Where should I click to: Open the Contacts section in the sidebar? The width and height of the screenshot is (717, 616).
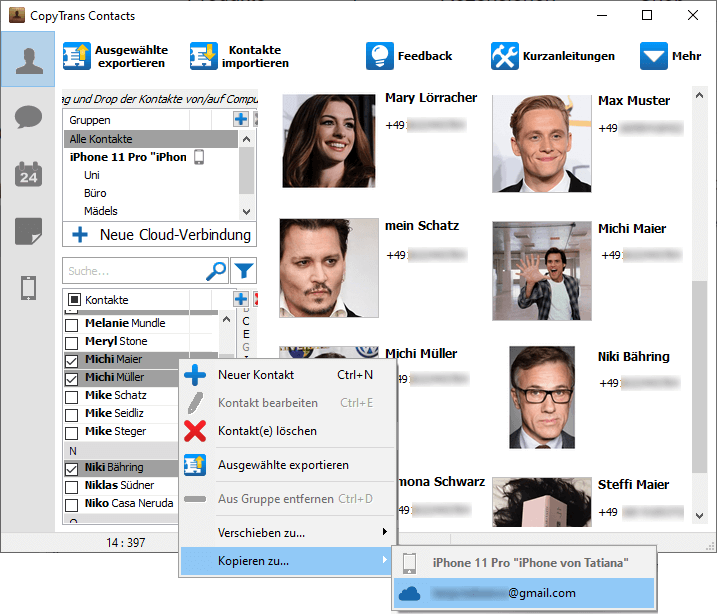pos(28,59)
